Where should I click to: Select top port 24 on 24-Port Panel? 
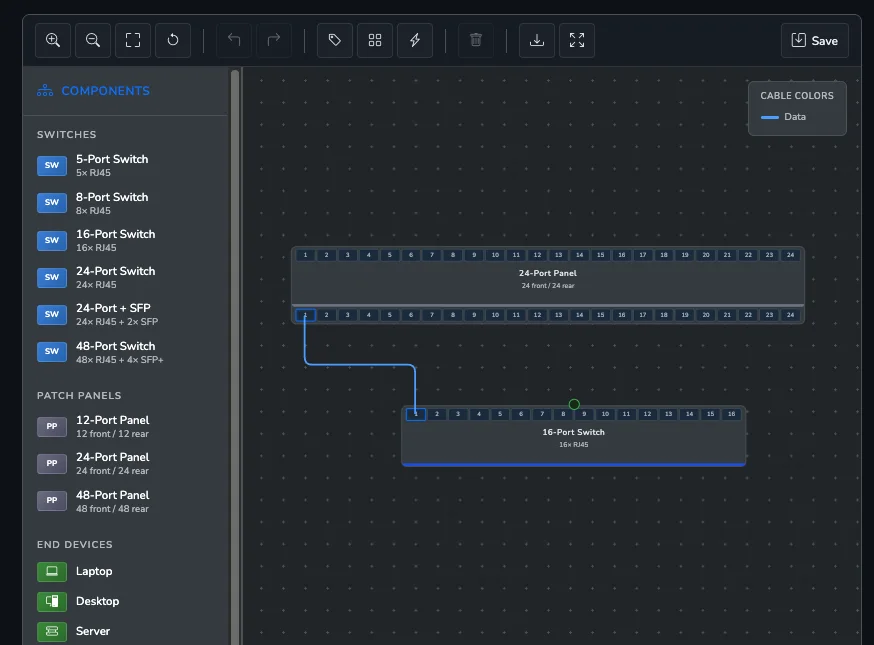tap(790, 255)
